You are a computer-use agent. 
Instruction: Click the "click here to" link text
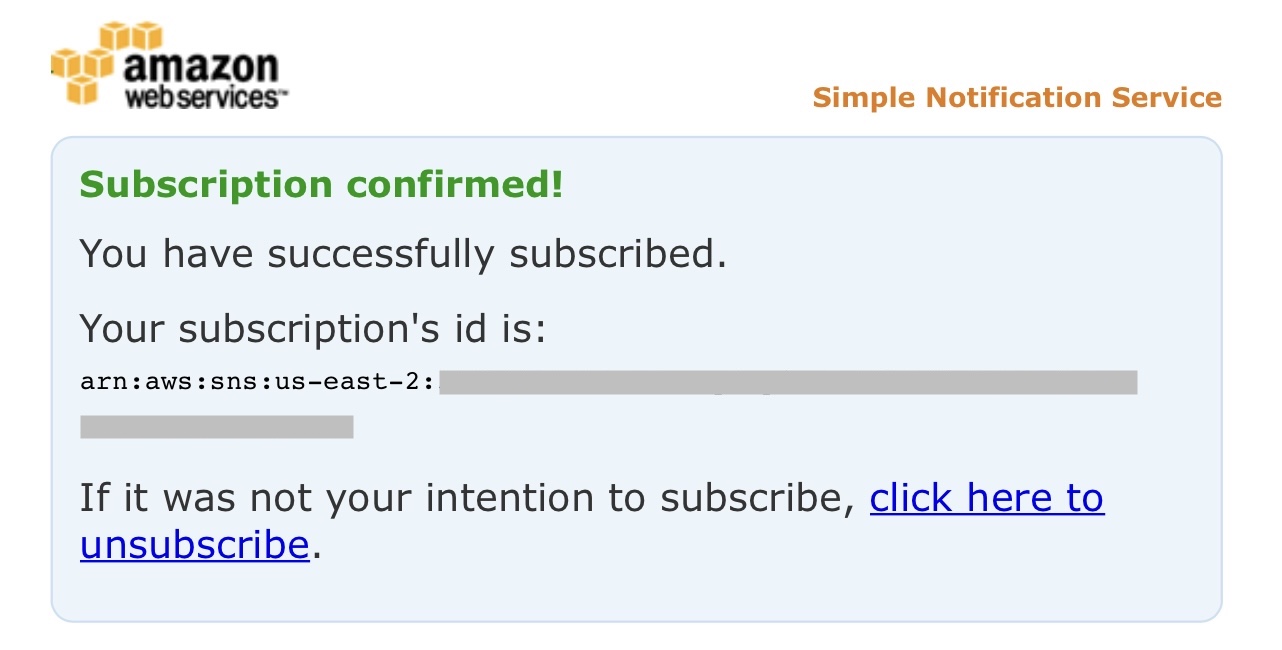tap(987, 497)
